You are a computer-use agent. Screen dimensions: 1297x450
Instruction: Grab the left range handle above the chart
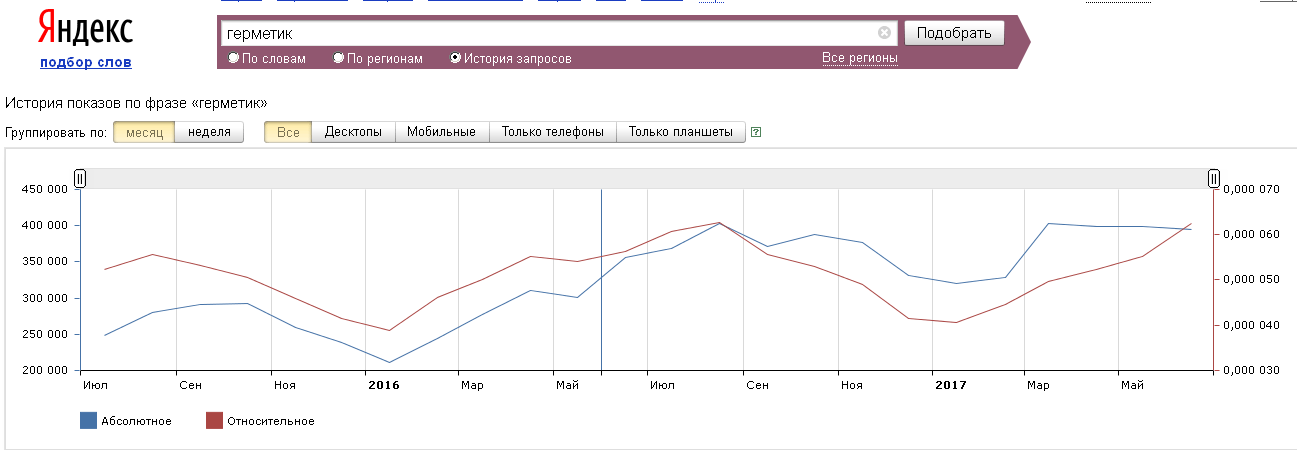point(80,178)
